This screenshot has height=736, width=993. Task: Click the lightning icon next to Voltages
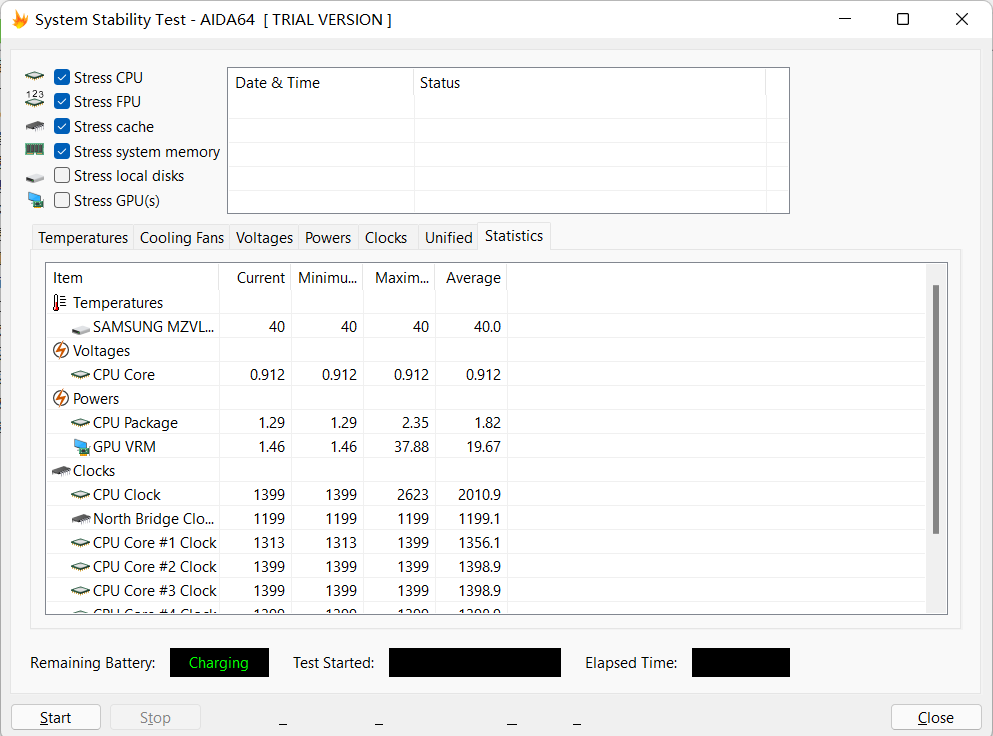[60, 351]
